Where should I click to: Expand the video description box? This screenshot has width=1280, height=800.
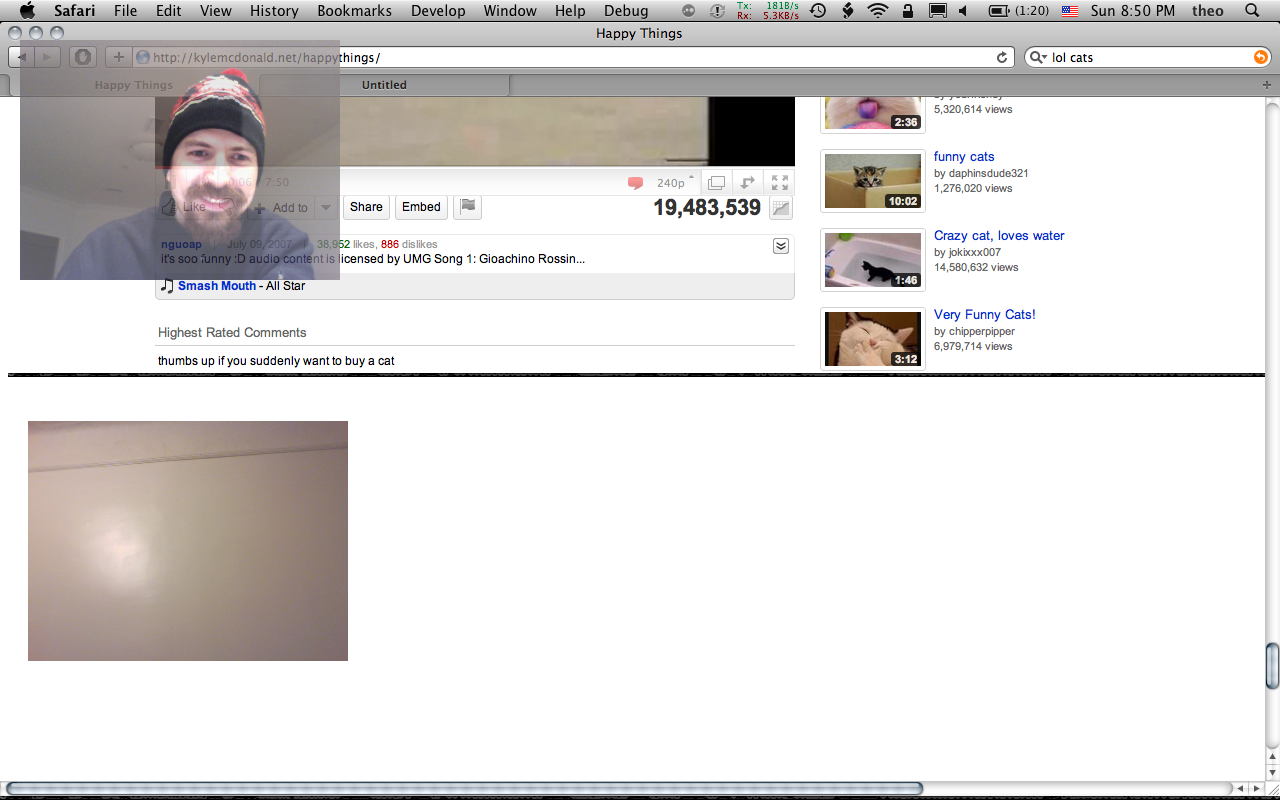point(781,246)
